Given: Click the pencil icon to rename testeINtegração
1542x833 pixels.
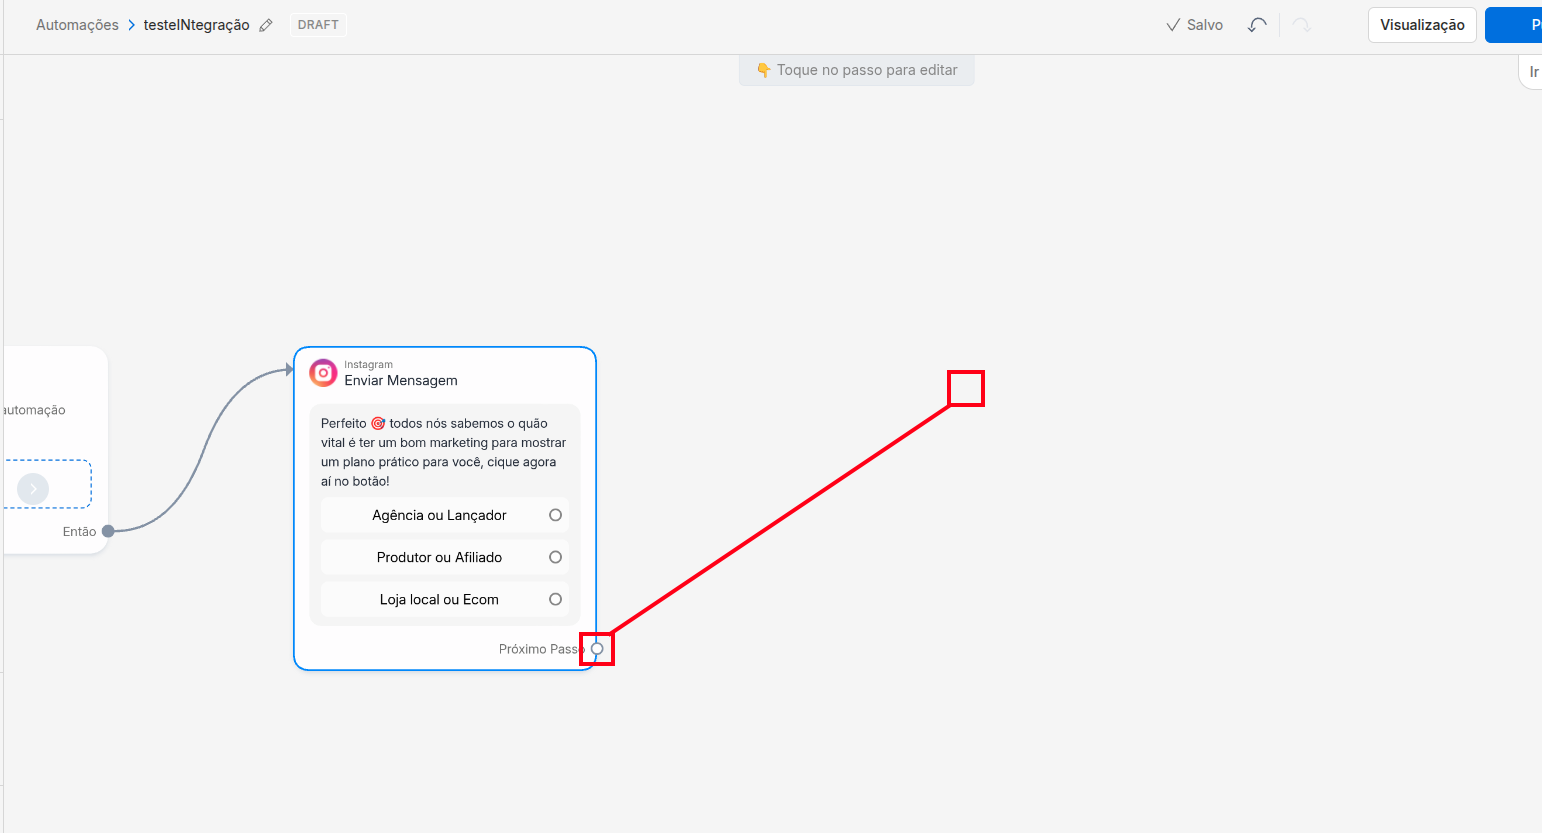Looking at the screenshot, I should click(x=266, y=25).
